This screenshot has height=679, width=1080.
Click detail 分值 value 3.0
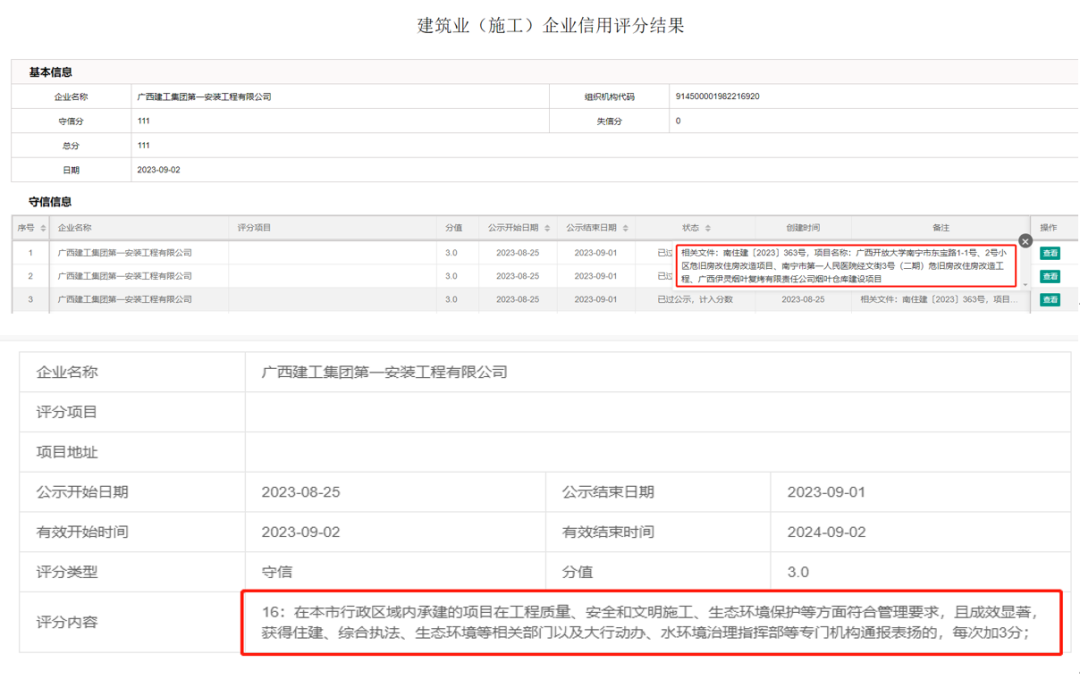point(798,572)
